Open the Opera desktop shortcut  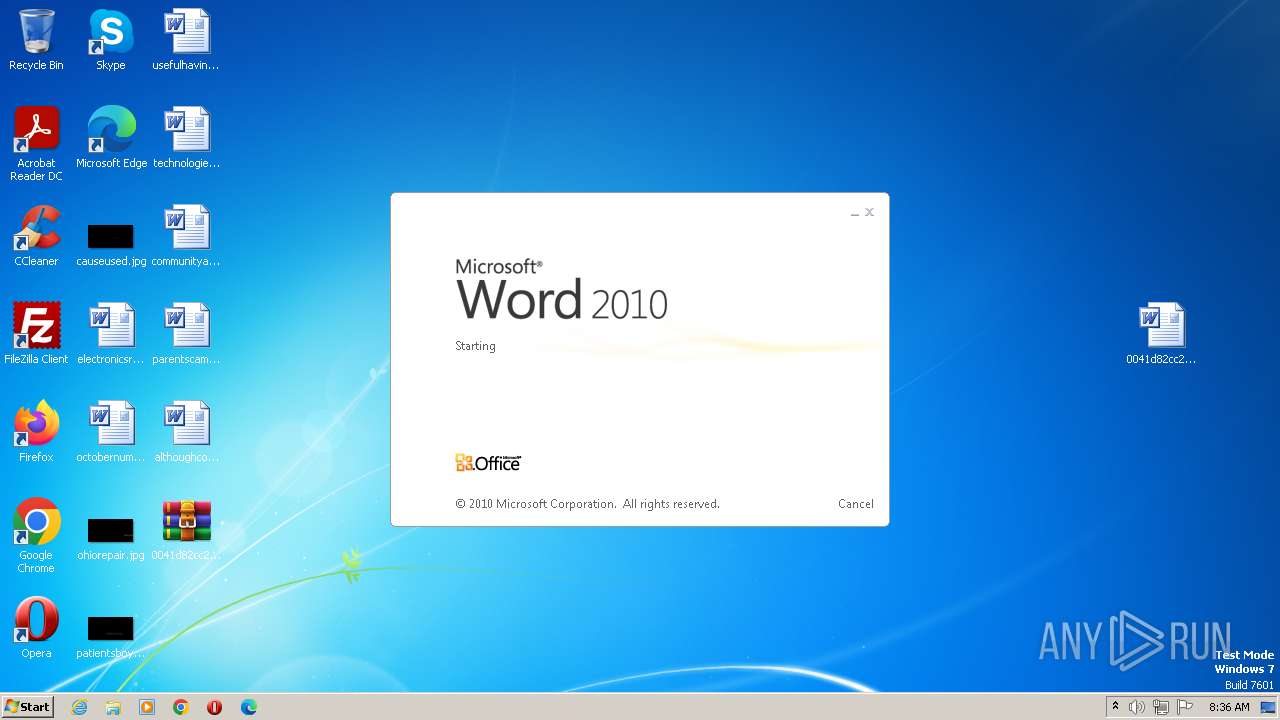click(x=36, y=628)
